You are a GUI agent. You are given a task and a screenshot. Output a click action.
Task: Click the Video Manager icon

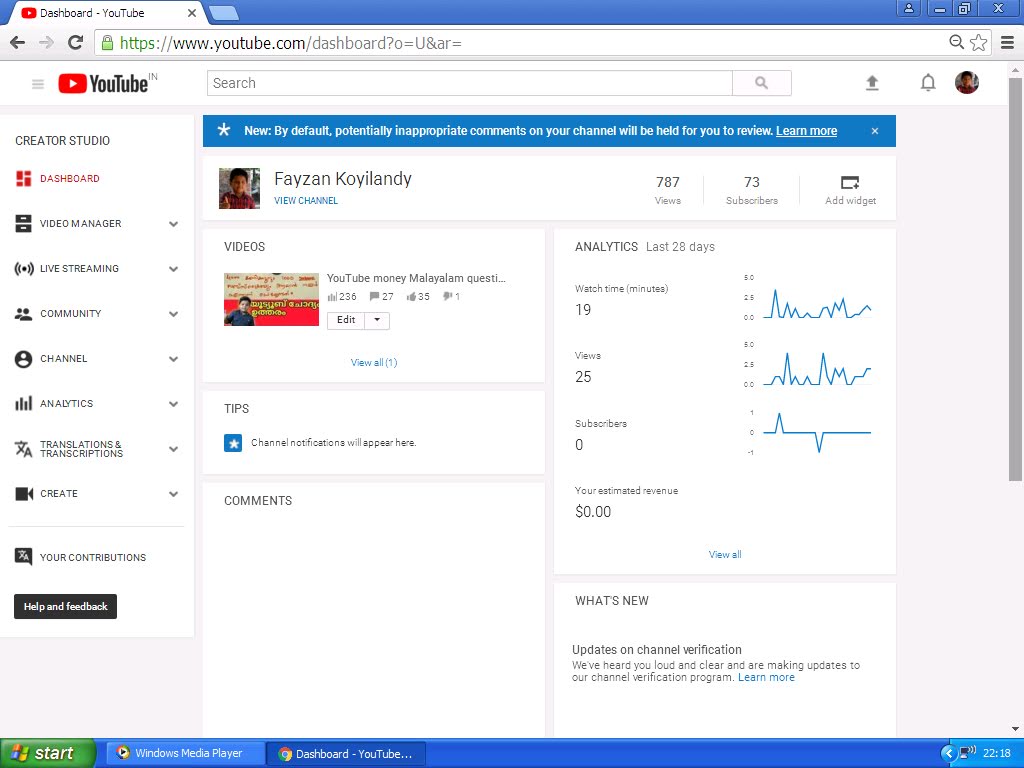coord(24,223)
